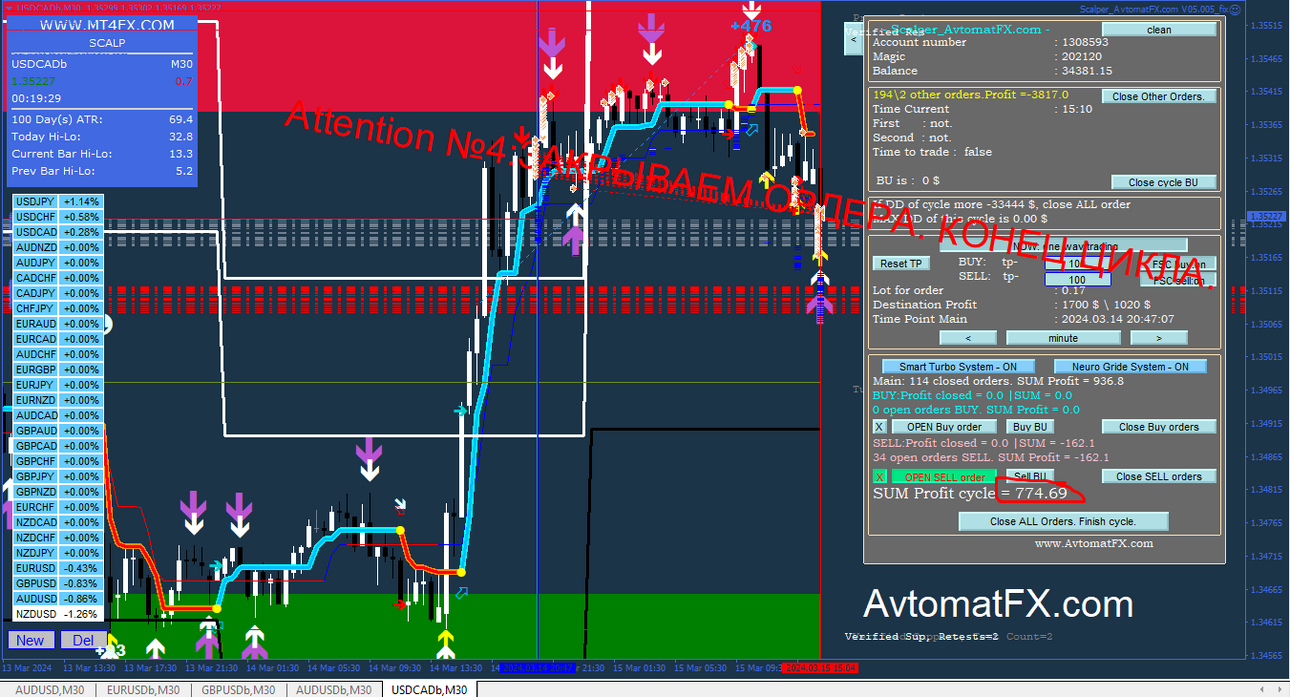
Task: Click the 'clean' button
Action: coord(1159,30)
